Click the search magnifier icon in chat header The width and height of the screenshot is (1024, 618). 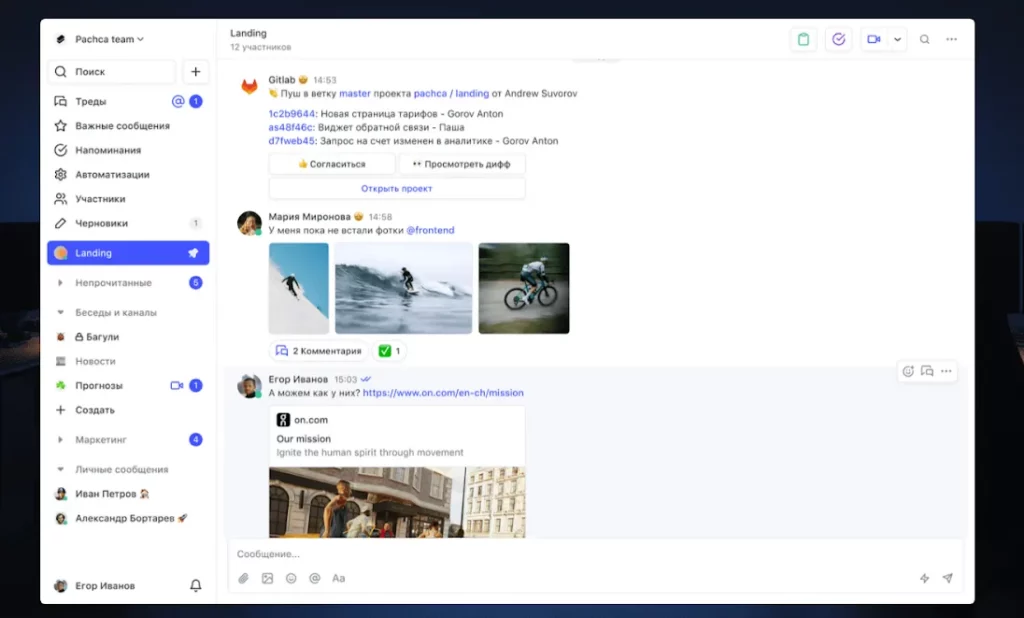925,39
